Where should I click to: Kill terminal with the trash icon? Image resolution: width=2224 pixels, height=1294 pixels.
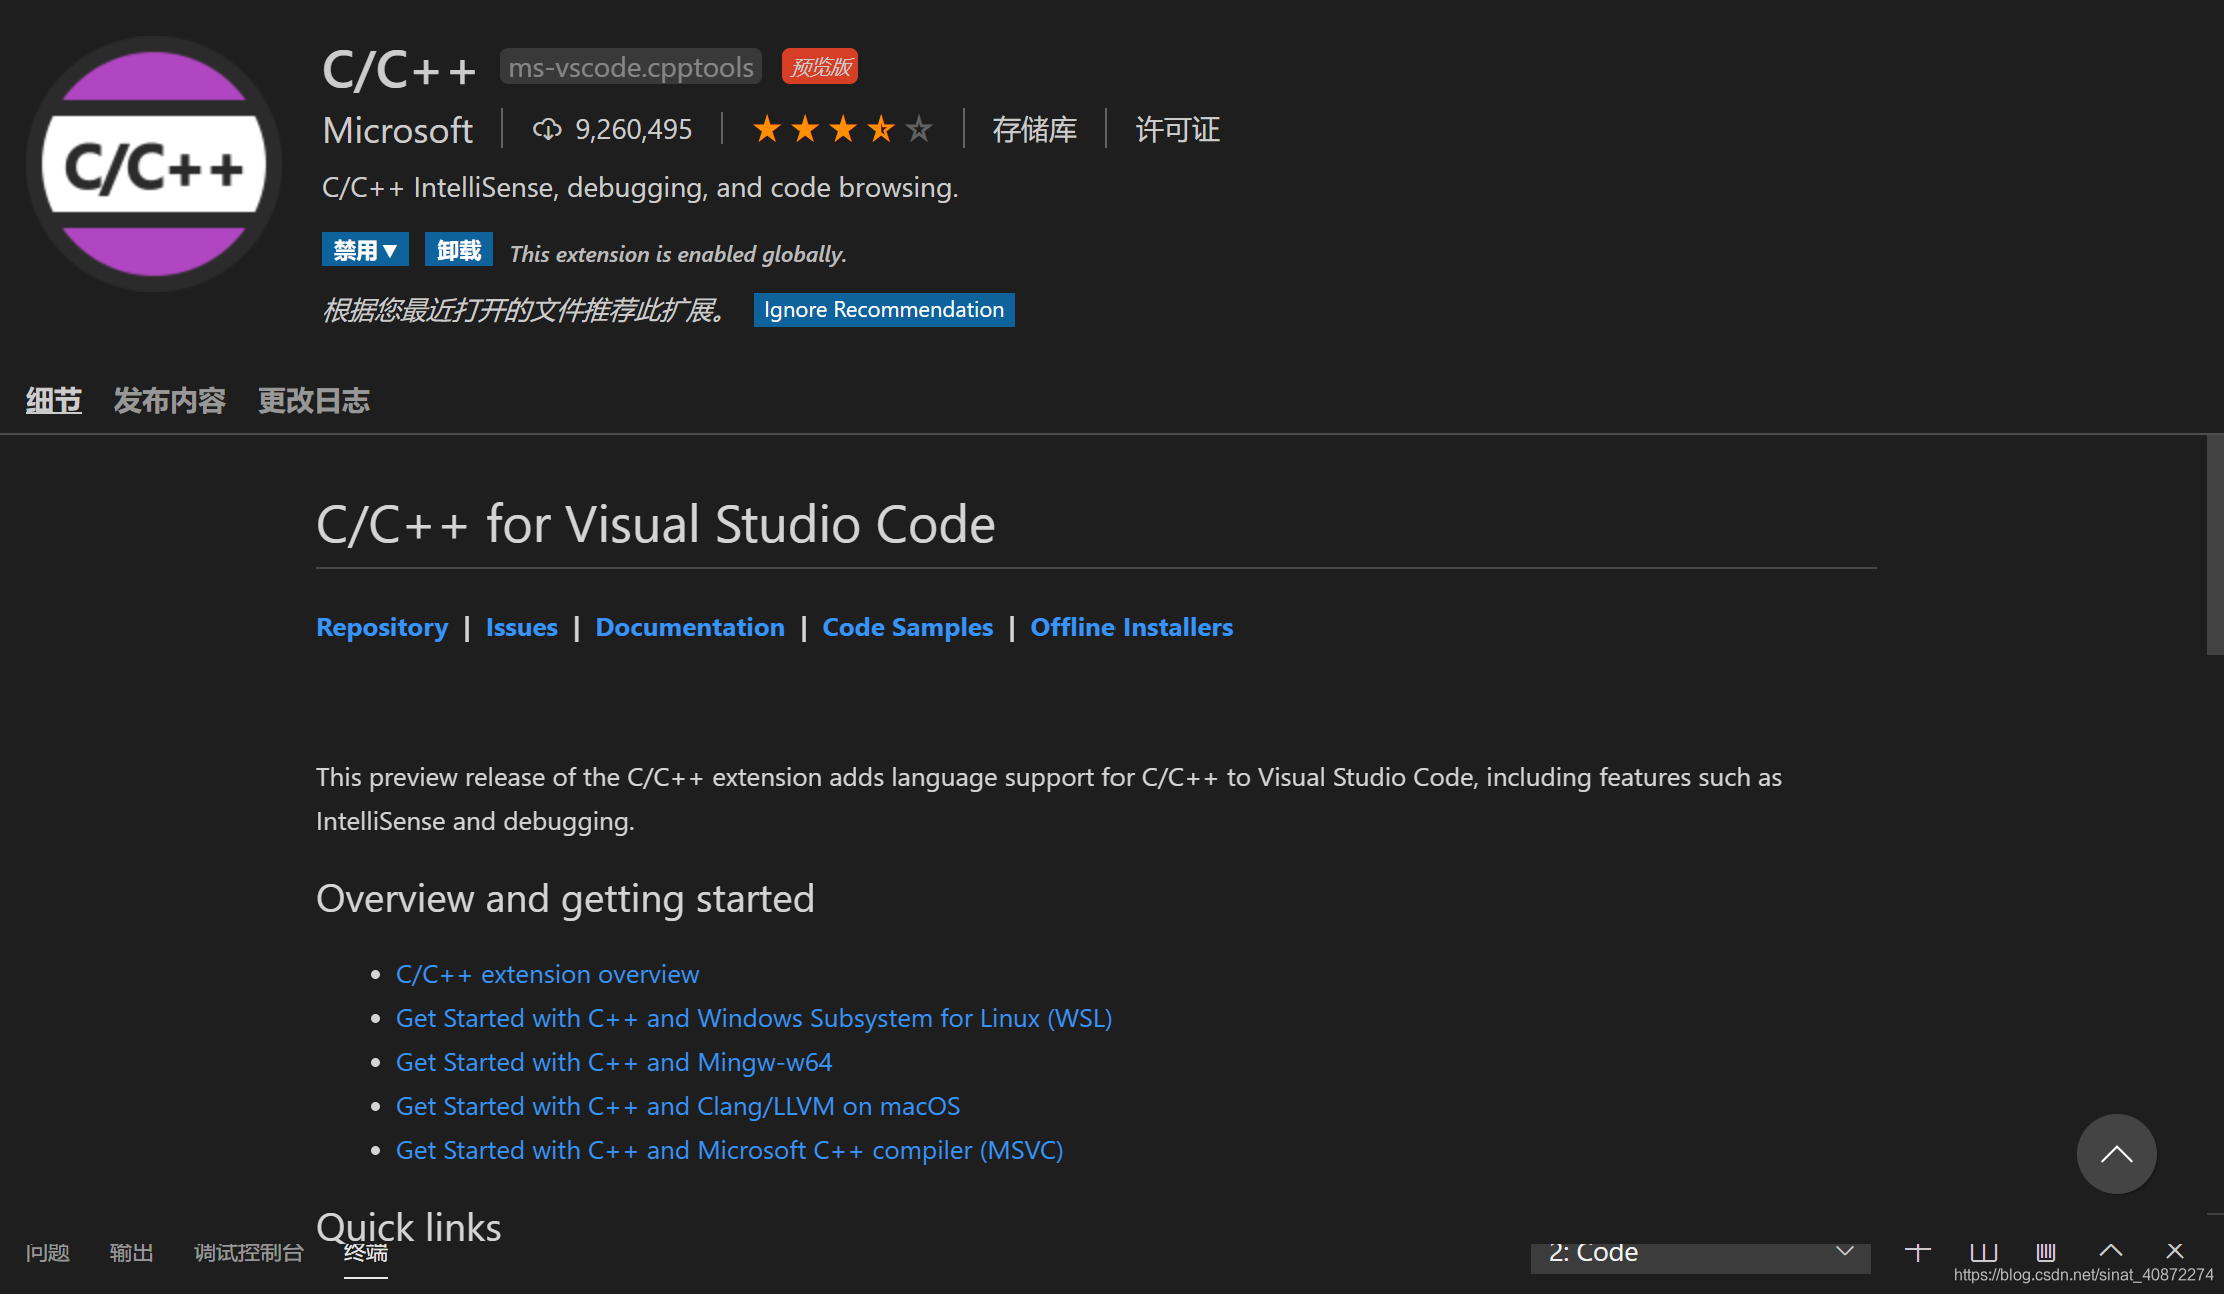[x=2046, y=1251]
